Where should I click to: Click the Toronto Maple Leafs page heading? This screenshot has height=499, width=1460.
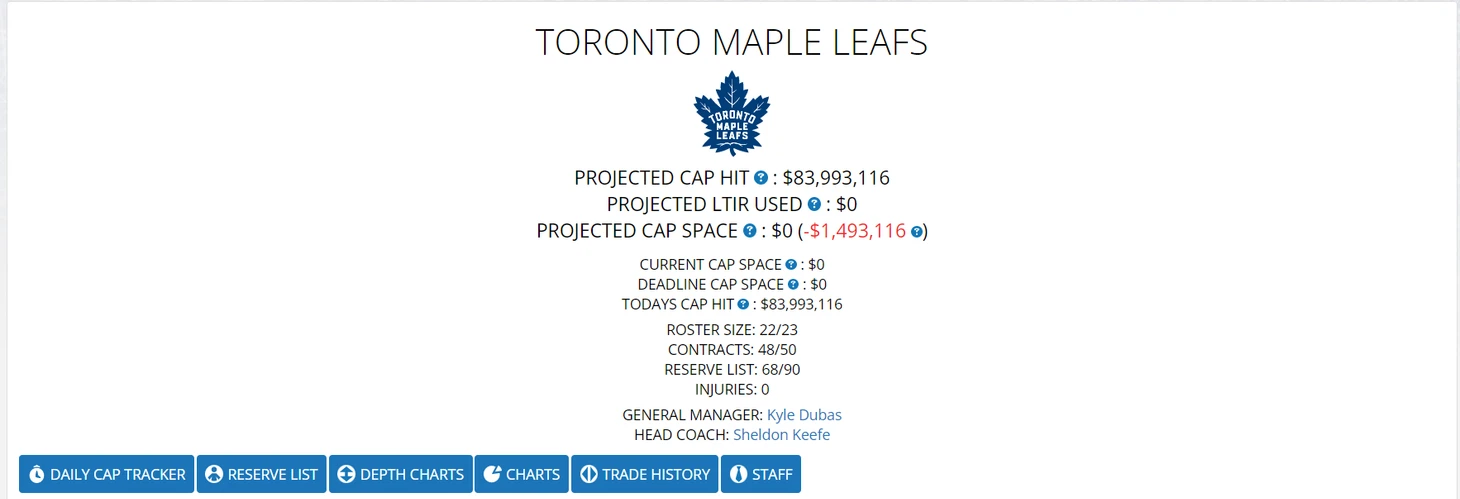point(732,42)
